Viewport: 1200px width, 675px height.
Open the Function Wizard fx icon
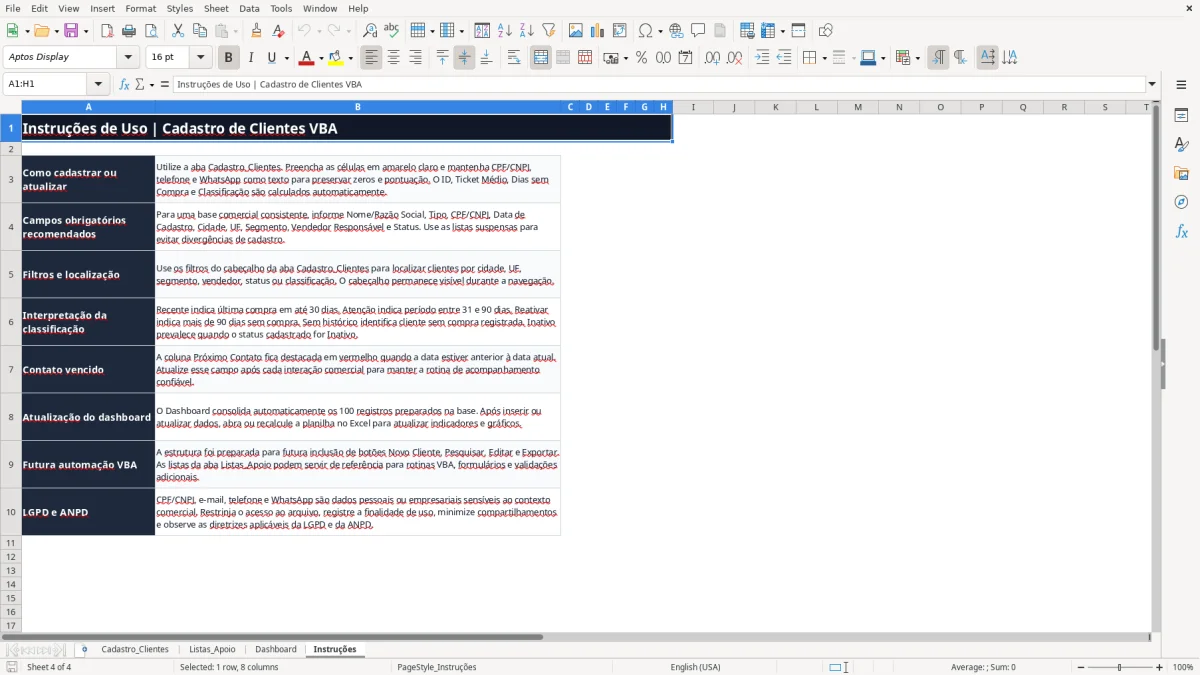click(x=124, y=84)
